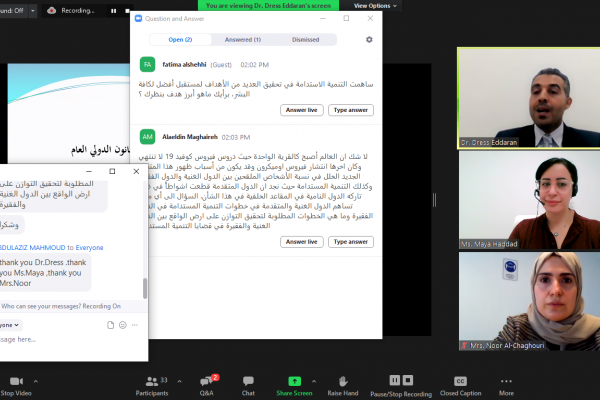Click the green Share Screen icon

click(x=294, y=380)
